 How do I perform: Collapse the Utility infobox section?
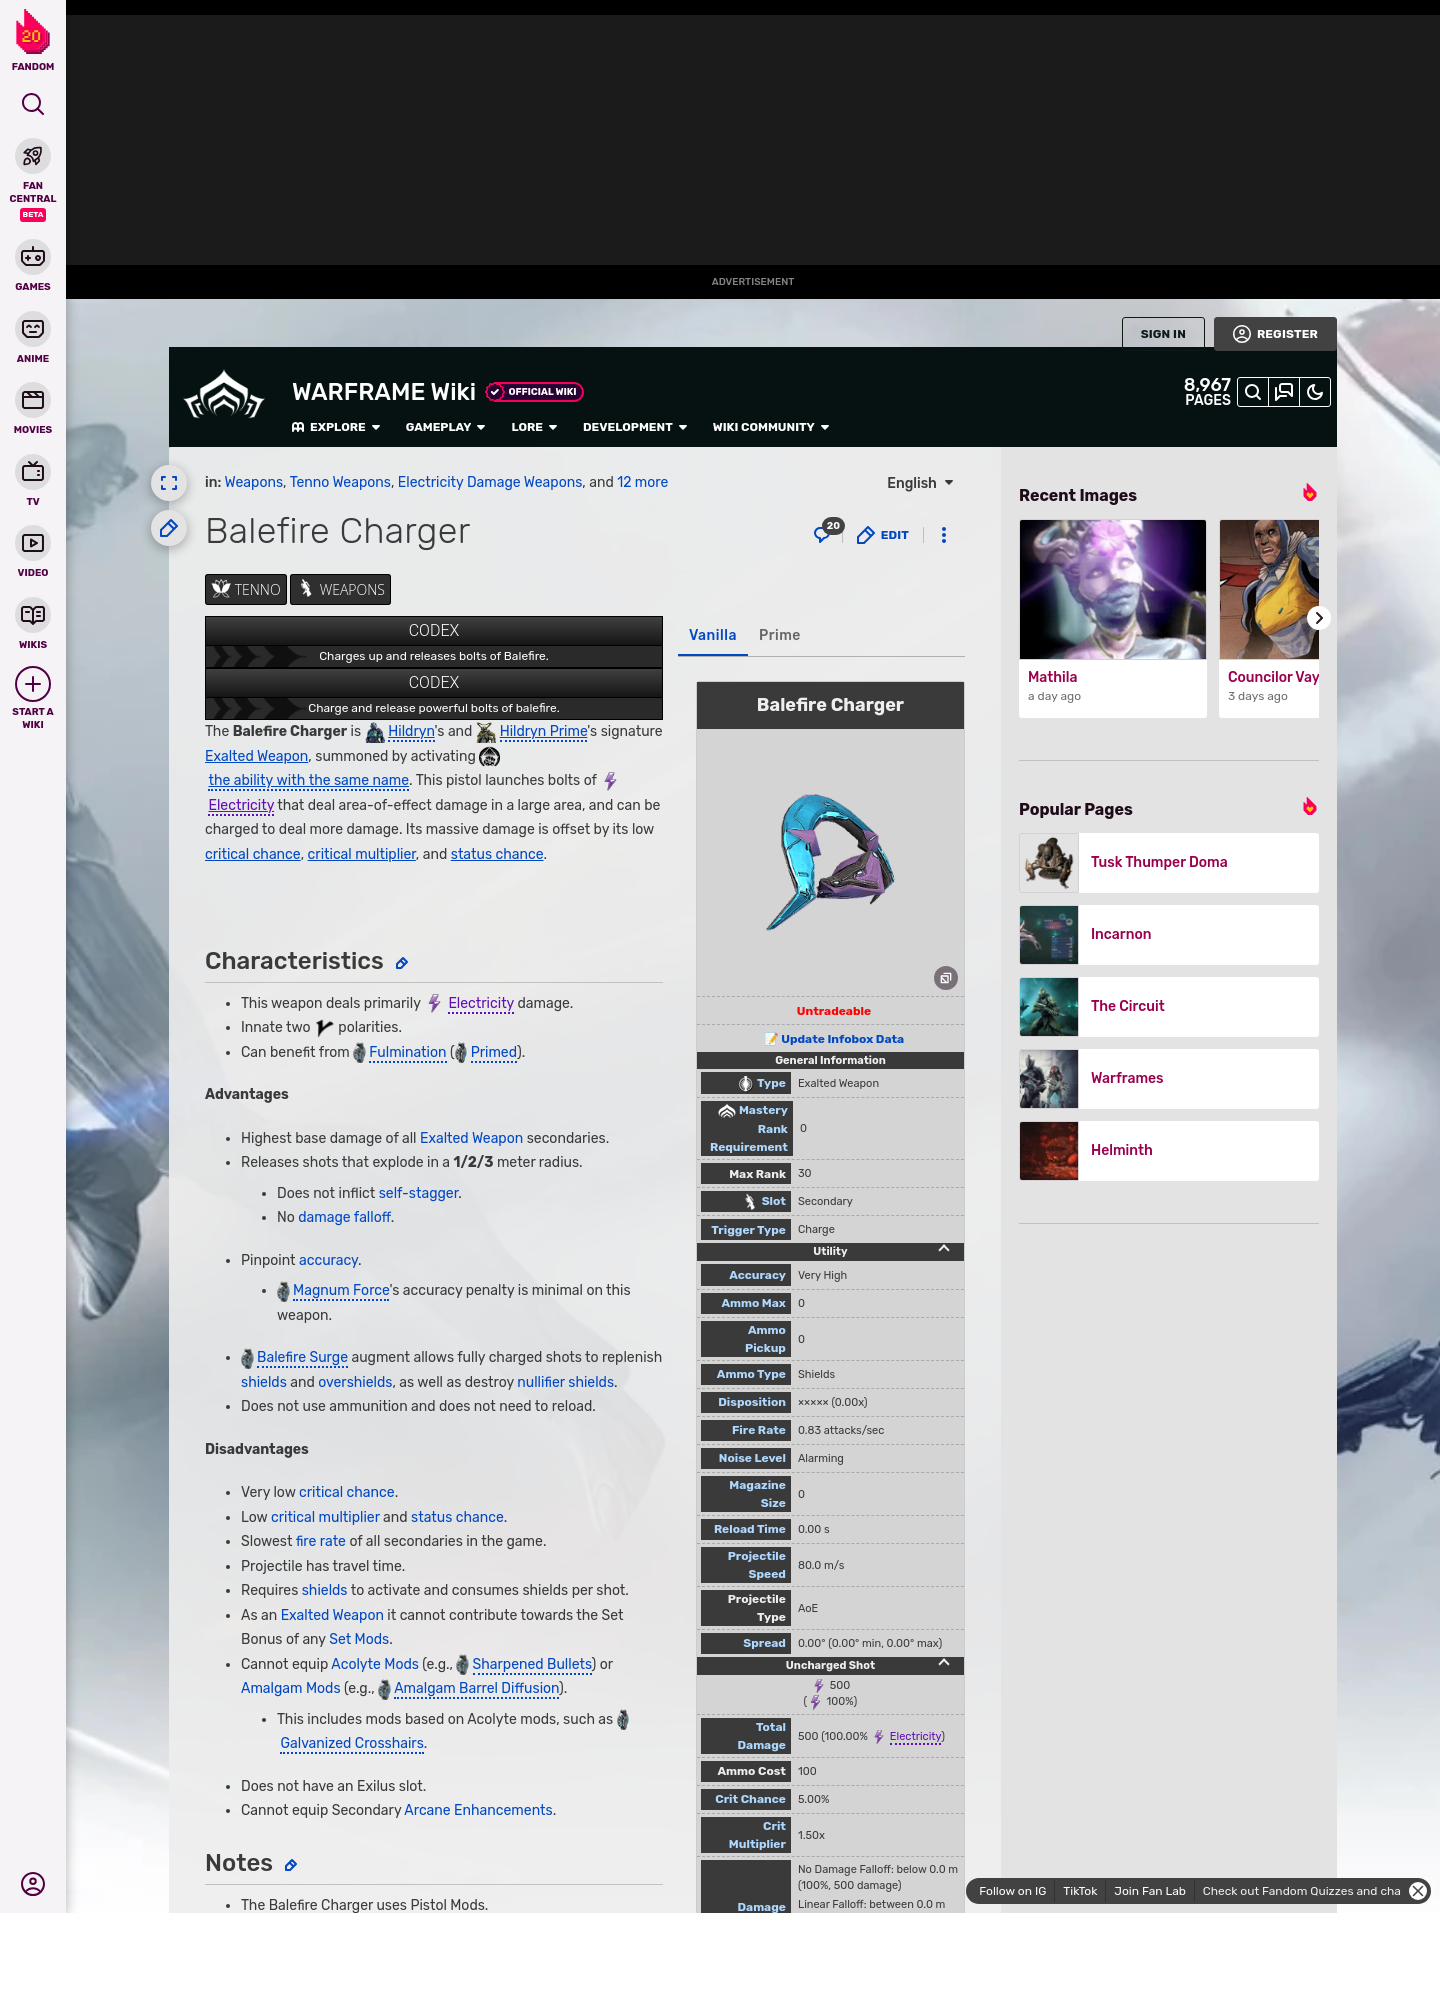pyautogui.click(x=944, y=1249)
